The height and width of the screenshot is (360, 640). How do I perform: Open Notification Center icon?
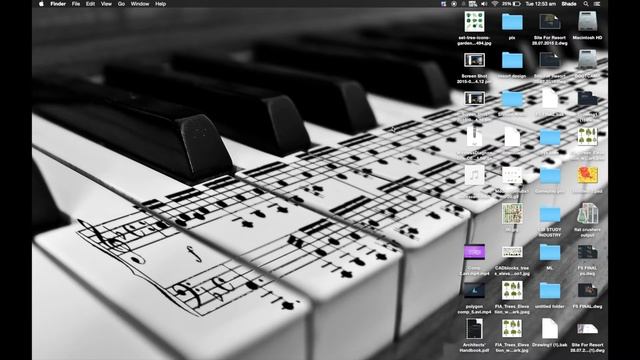point(597,4)
